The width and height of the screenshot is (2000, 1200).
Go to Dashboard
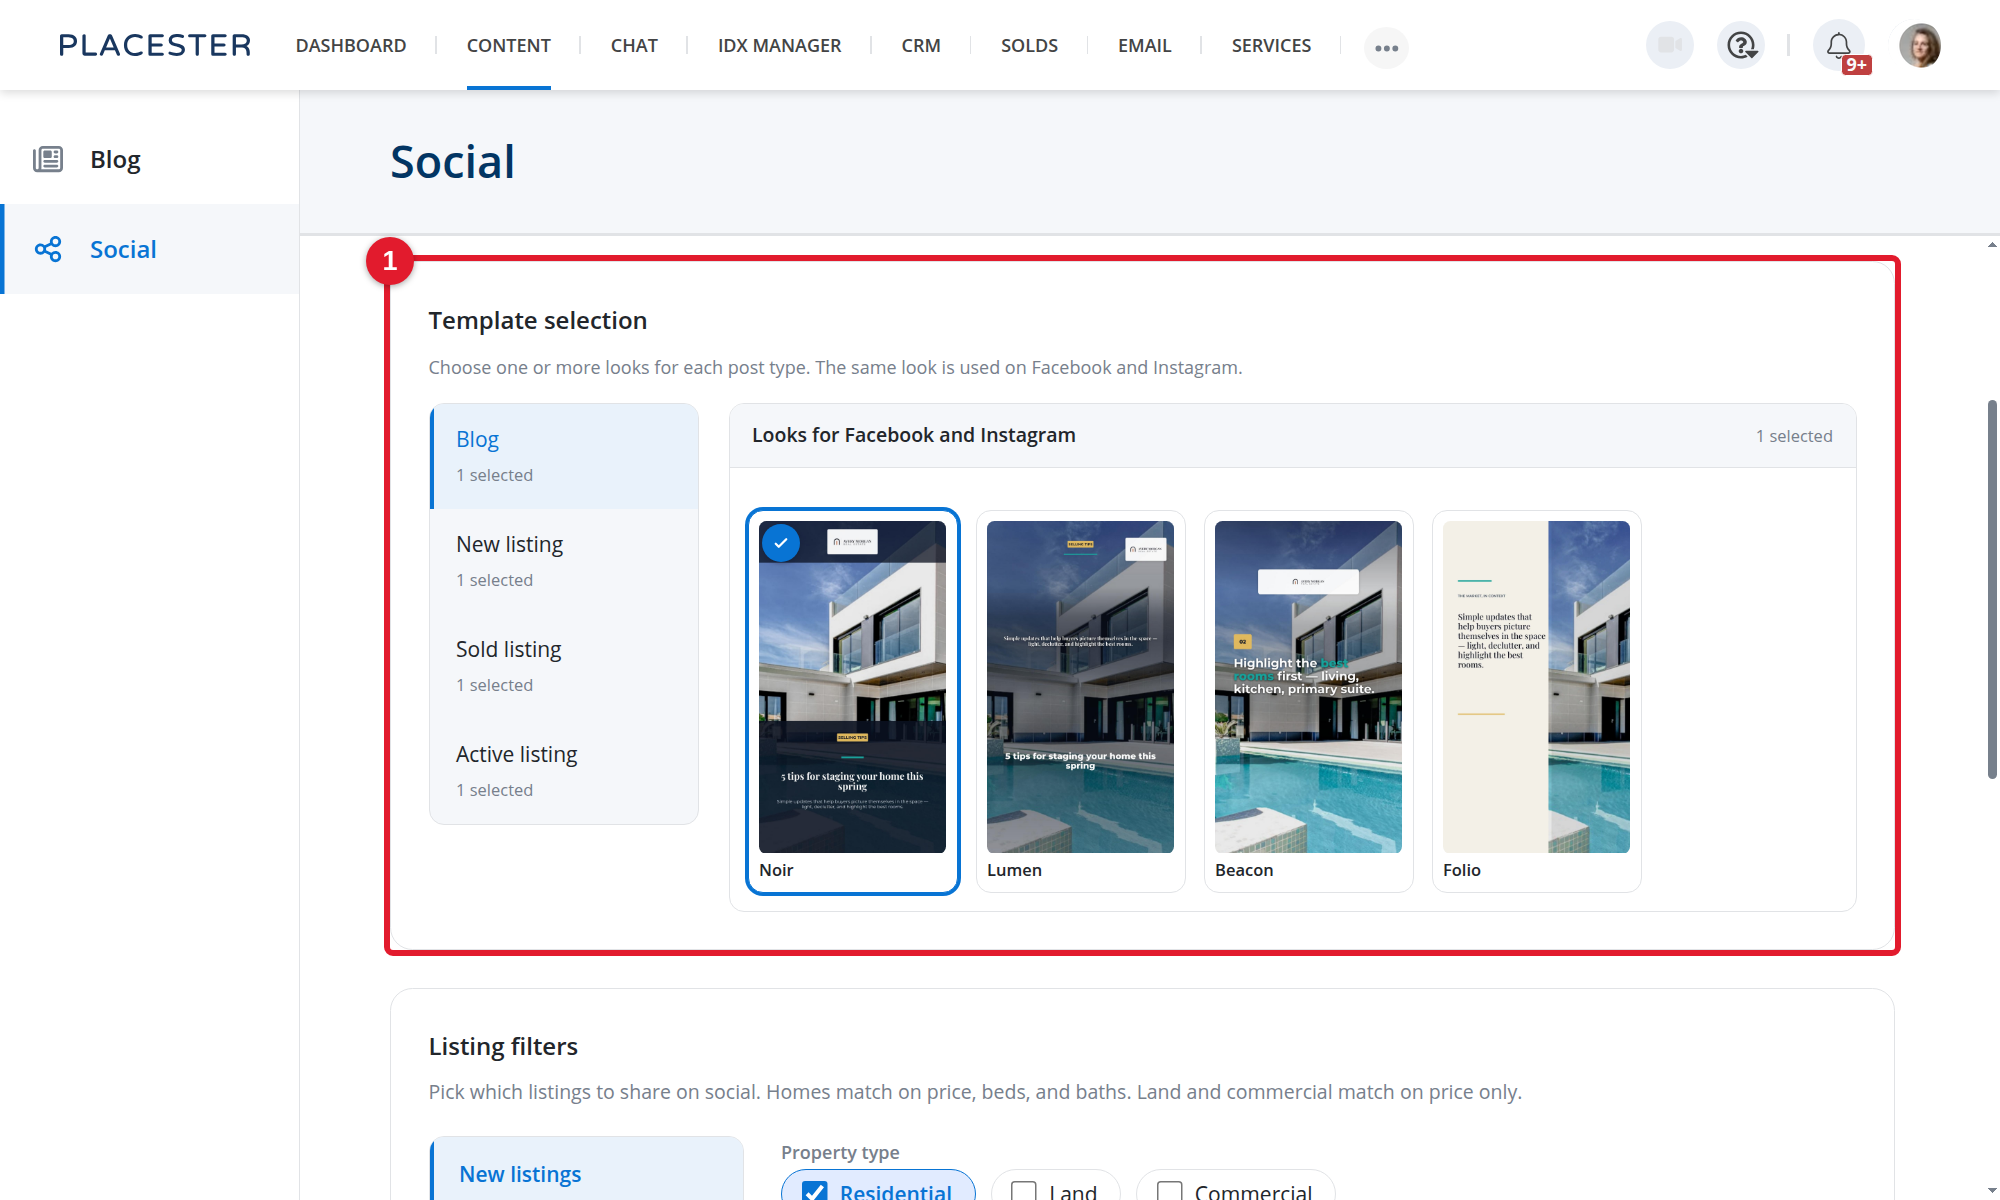(351, 45)
